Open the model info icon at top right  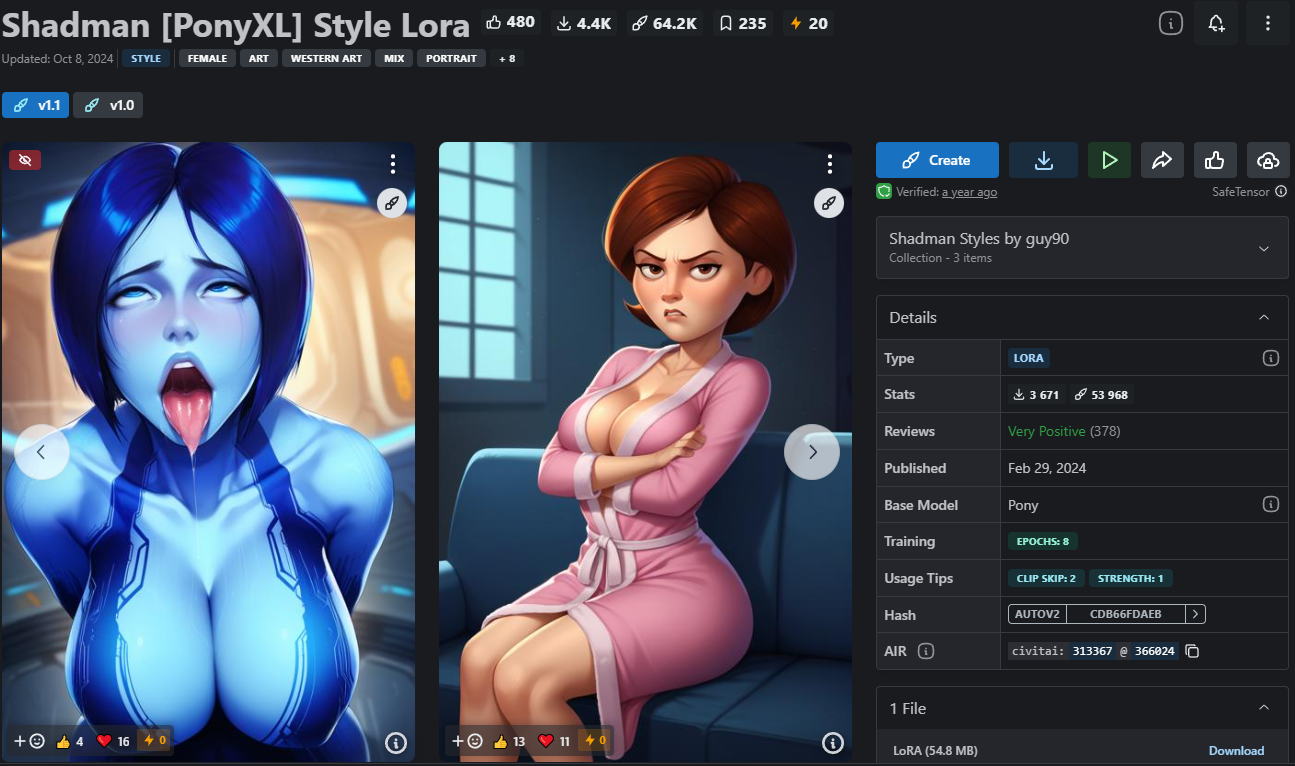pyautogui.click(x=1171, y=23)
